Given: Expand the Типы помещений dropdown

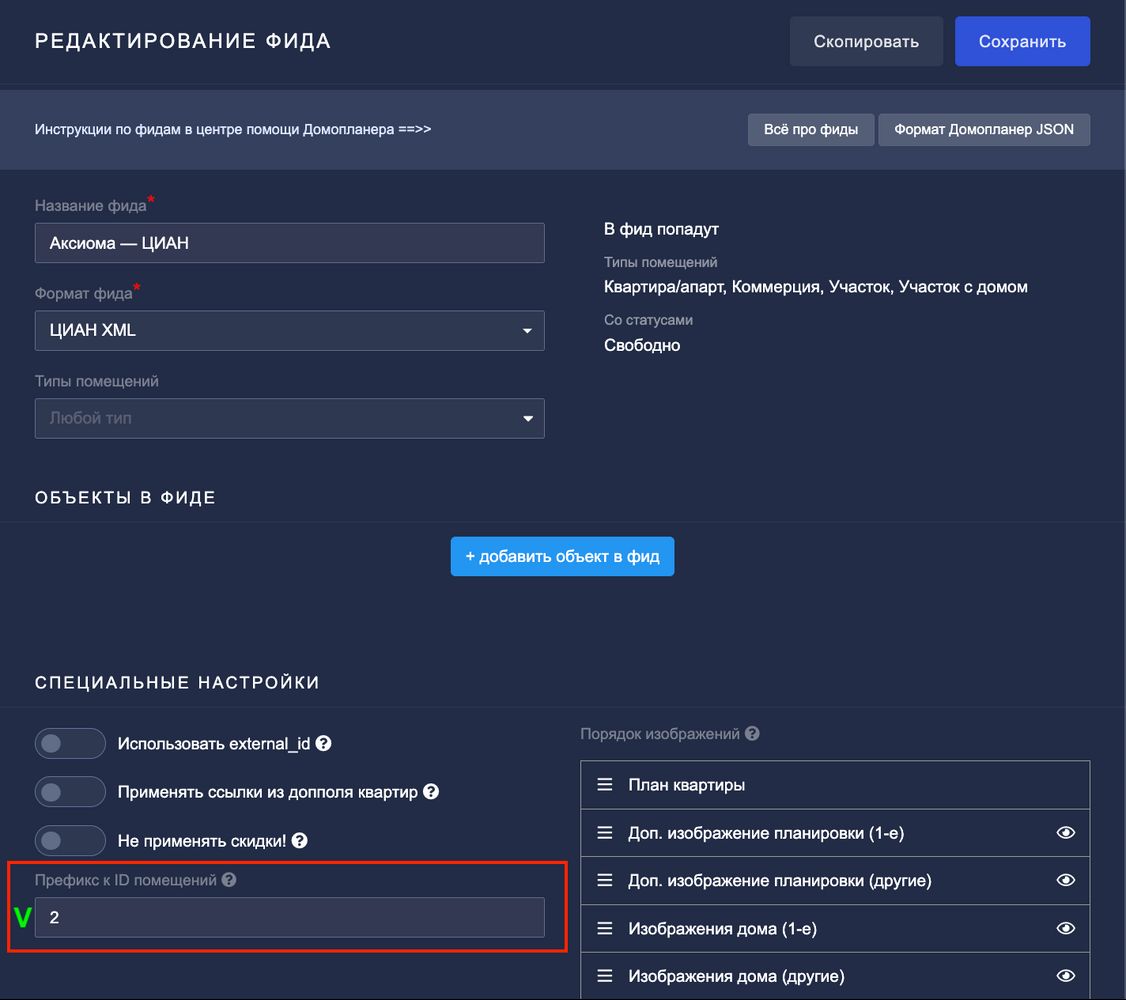Looking at the screenshot, I should pyautogui.click(x=289, y=419).
